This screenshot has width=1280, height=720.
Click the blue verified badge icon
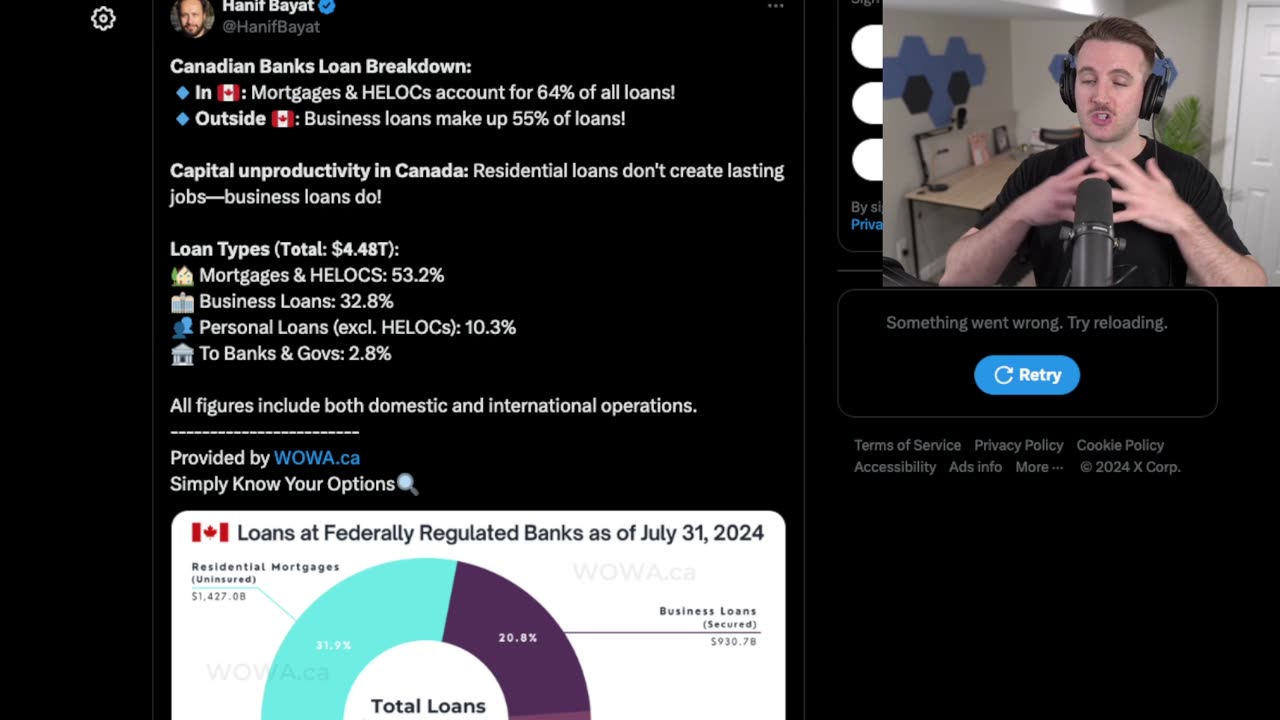click(327, 6)
